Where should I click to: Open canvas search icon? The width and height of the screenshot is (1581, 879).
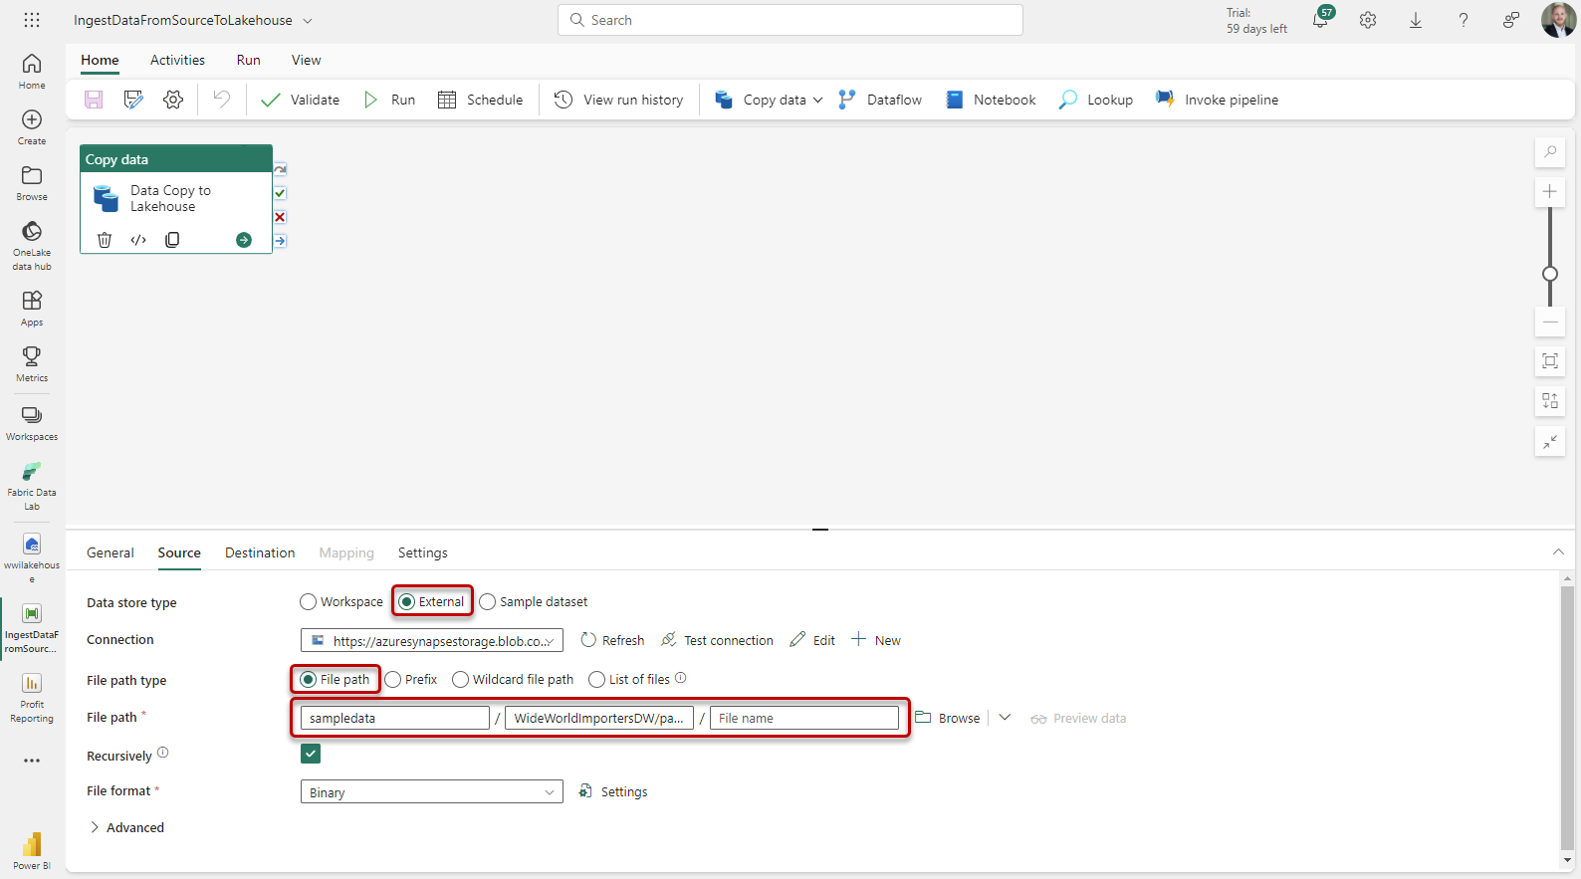click(1550, 152)
